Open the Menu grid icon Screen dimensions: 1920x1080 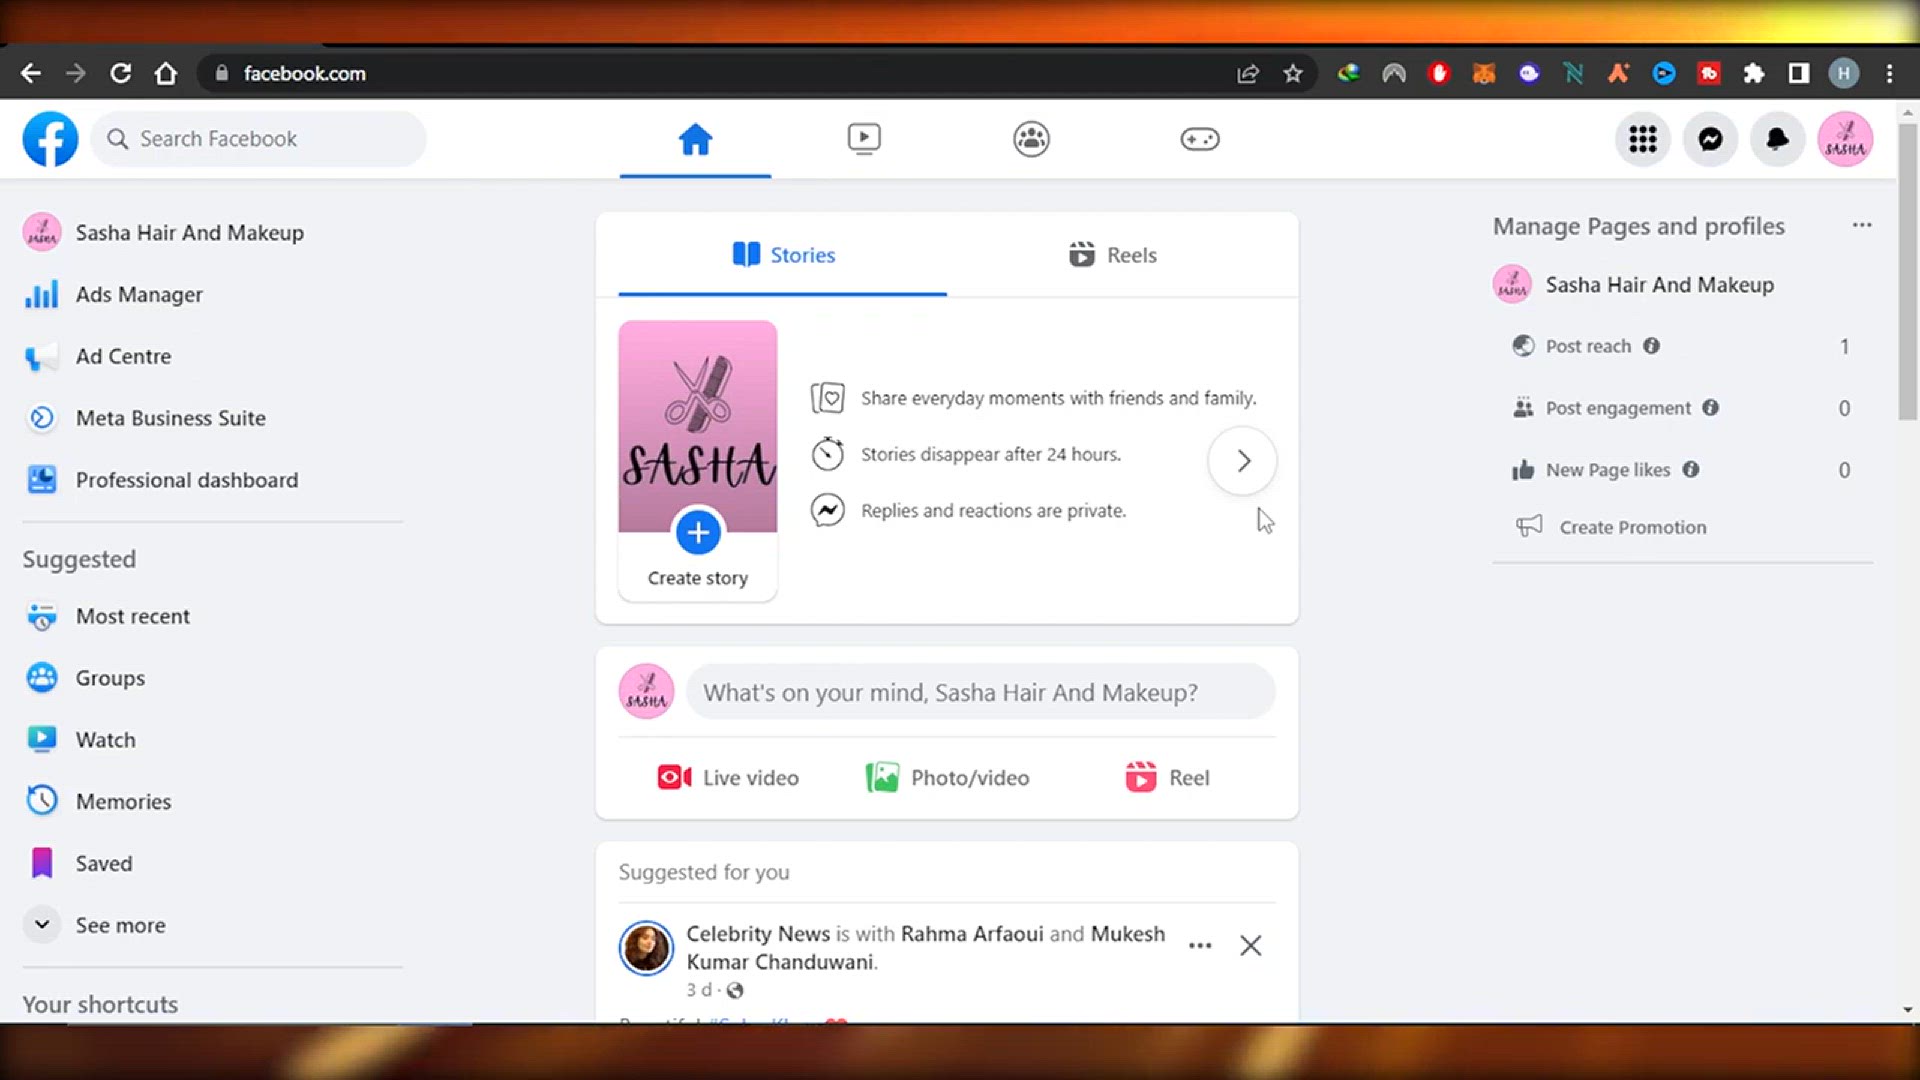click(x=1642, y=139)
